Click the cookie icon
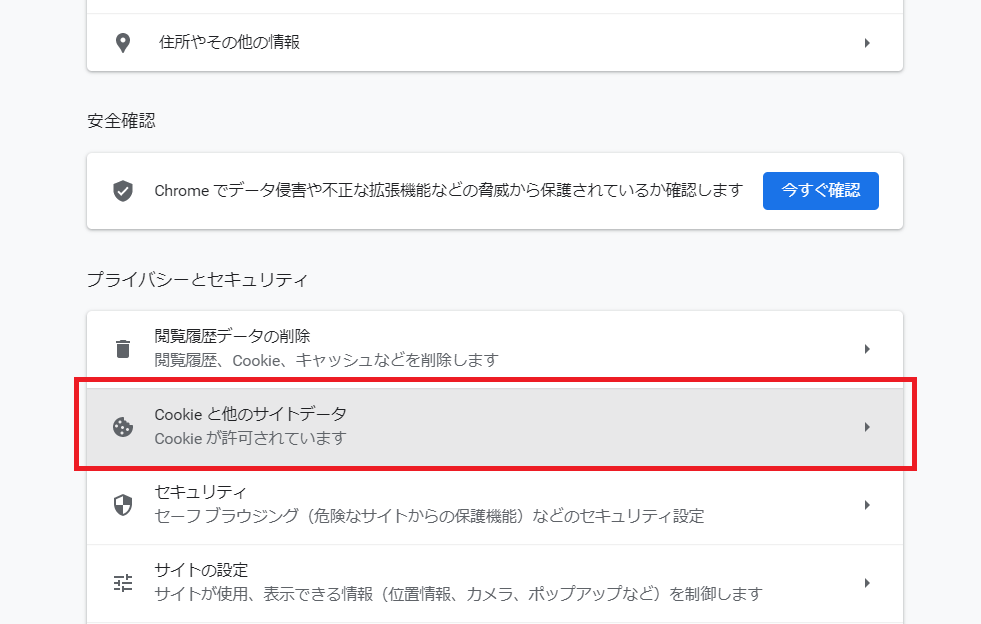Screen dimensions: 981x624 (x=123, y=427)
